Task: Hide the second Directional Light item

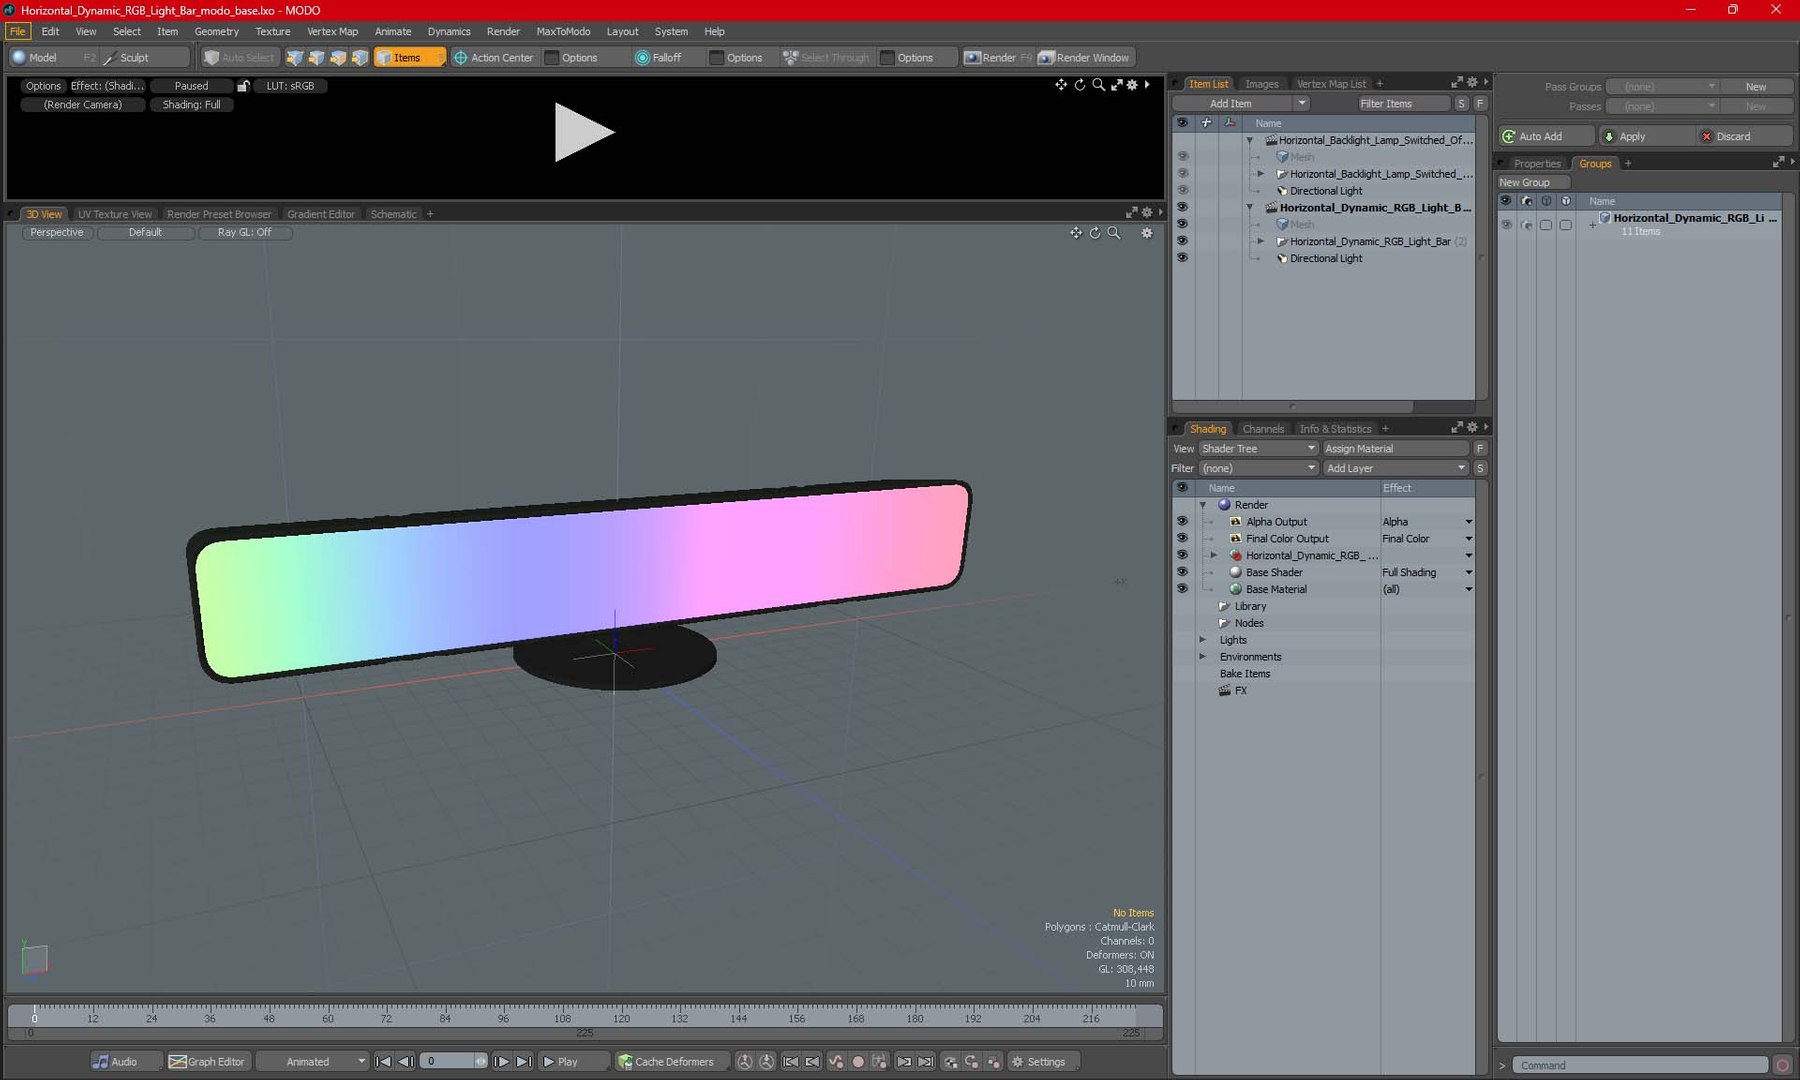Action: tap(1182, 258)
